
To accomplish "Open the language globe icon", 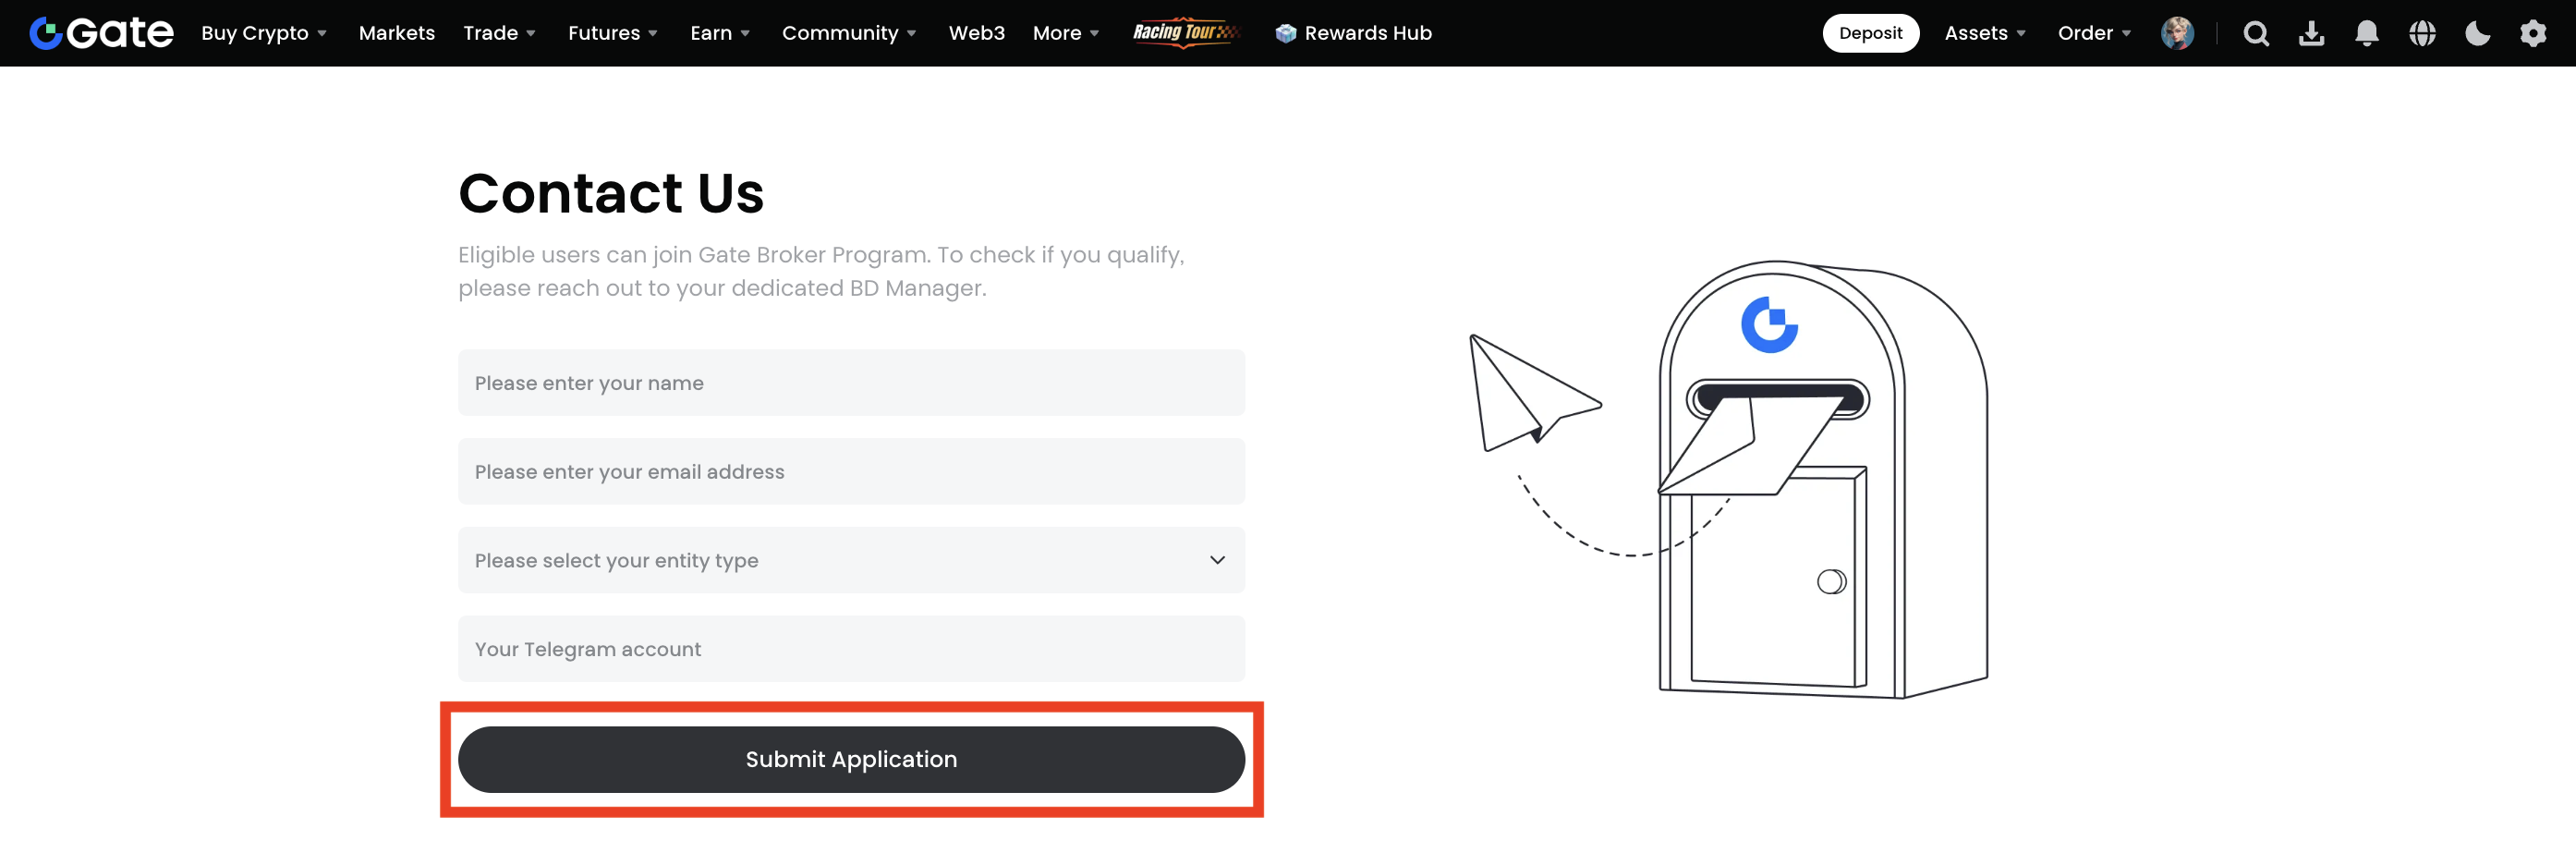I will (2422, 33).
